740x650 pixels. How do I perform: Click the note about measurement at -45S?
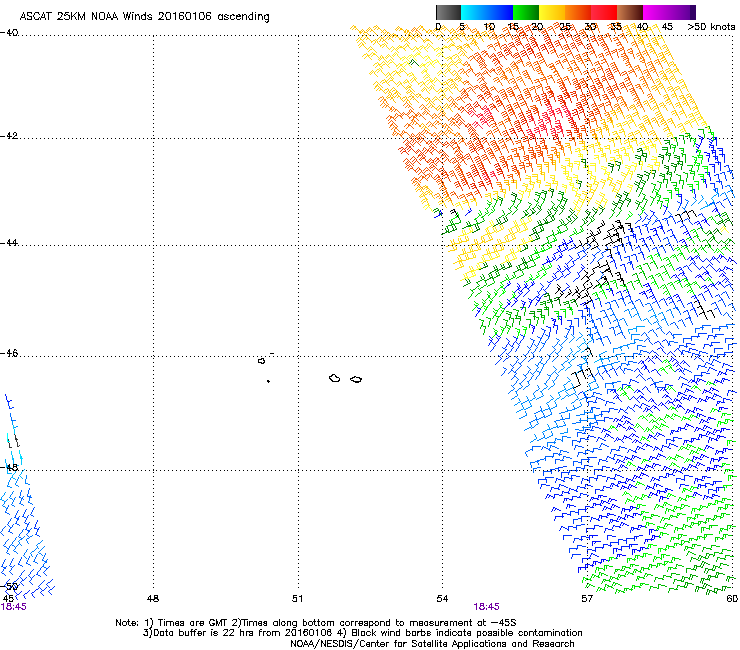(x=373, y=623)
